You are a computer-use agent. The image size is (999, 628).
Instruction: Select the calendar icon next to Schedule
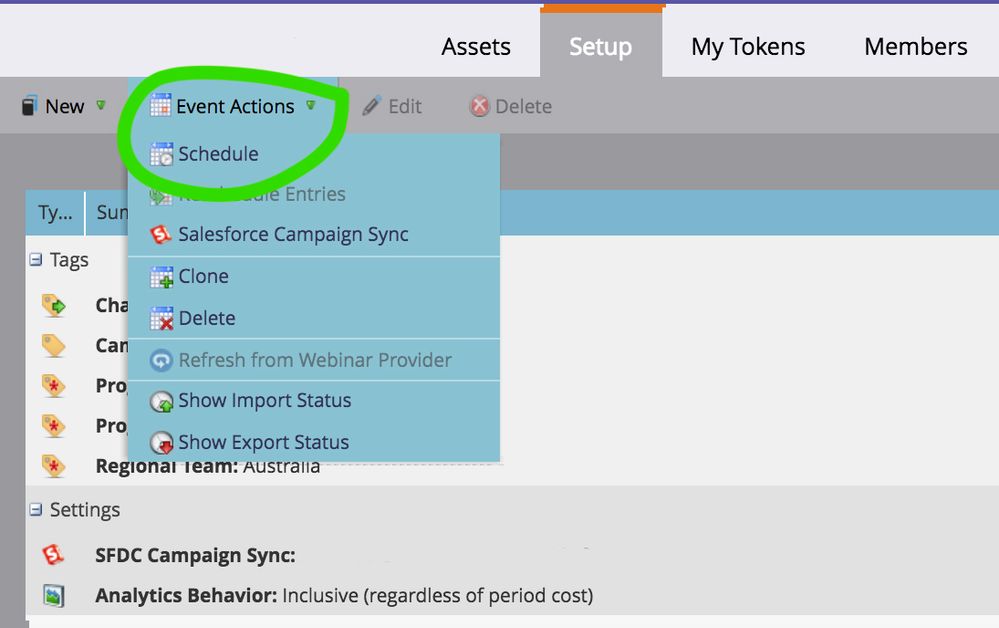pyautogui.click(x=160, y=153)
